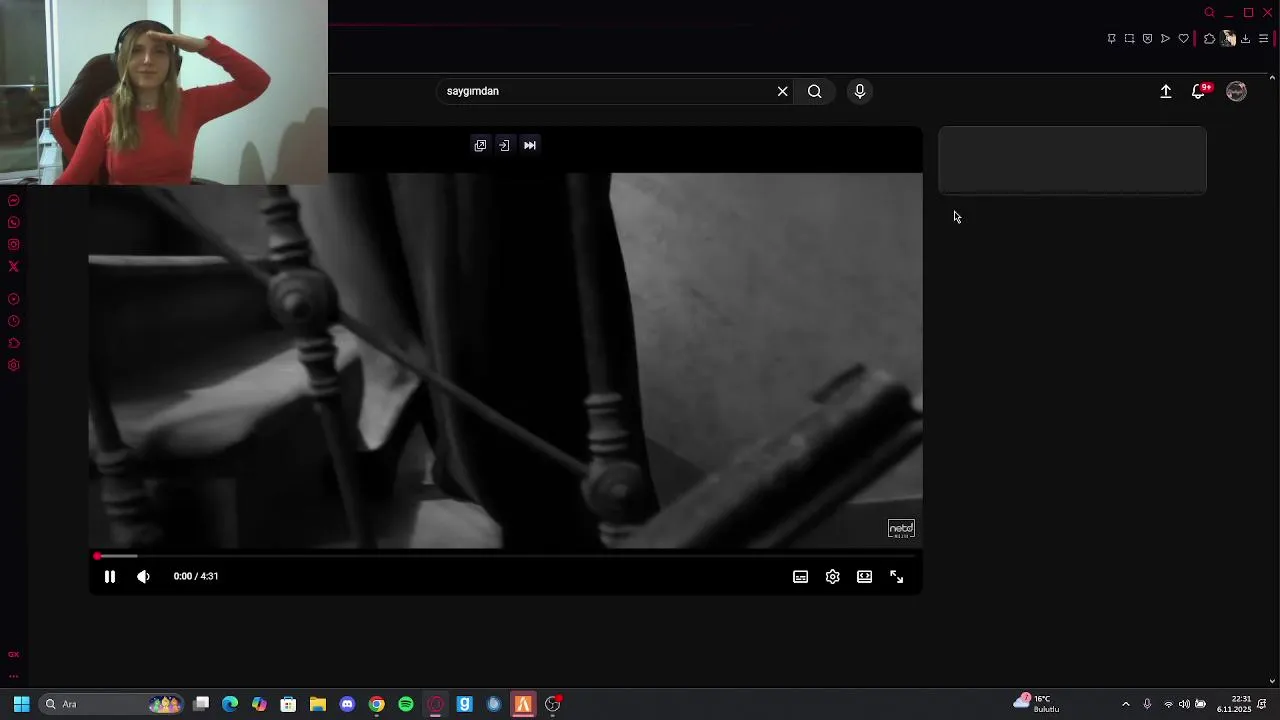Screen dimensions: 1280x720
Task: Mute the video volume
Action: [143, 576]
